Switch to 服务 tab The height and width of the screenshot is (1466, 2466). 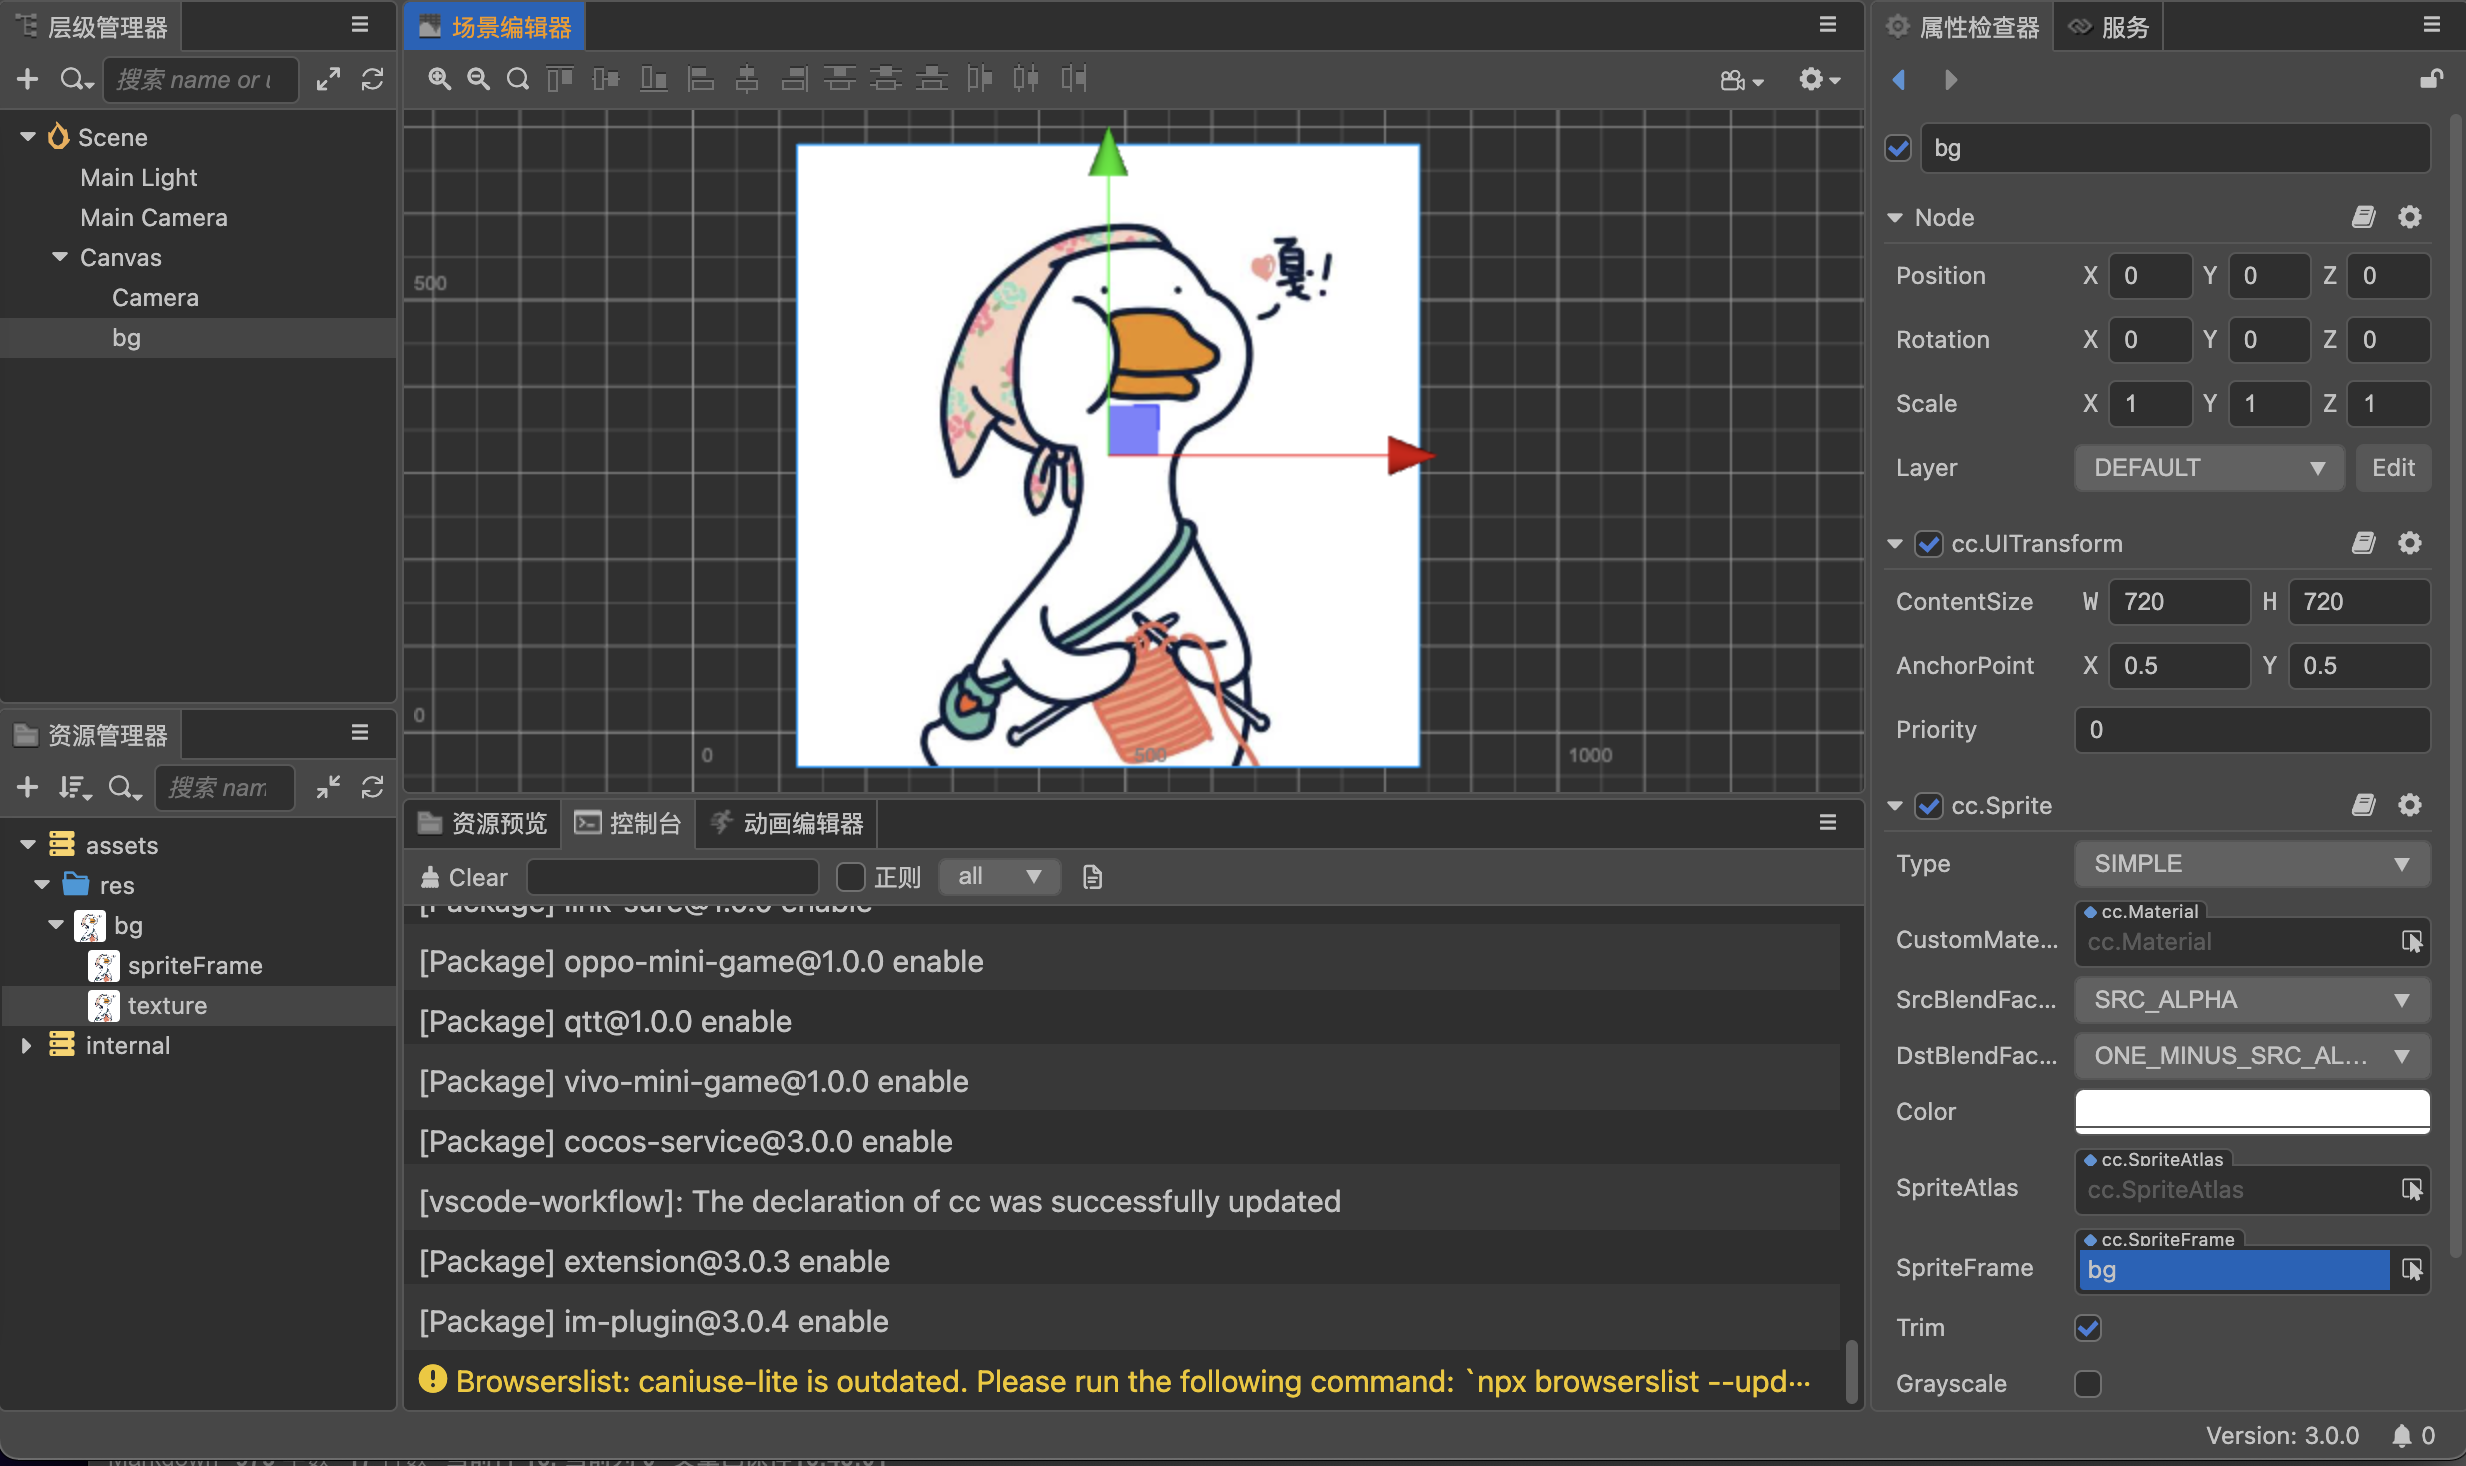tap(2108, 27)
